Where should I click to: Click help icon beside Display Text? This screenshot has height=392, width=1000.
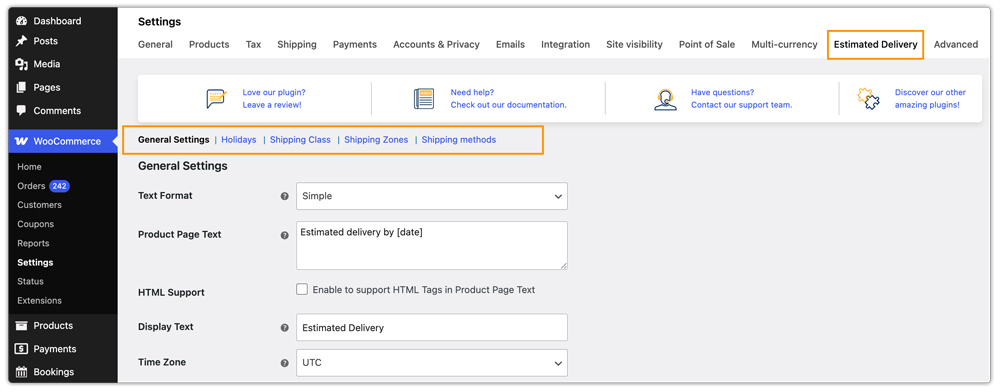[x=285, y=328]
